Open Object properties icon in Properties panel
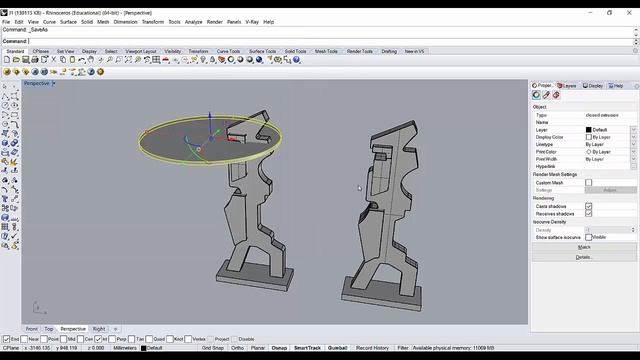The image size is (640, 360). point(536,95)
